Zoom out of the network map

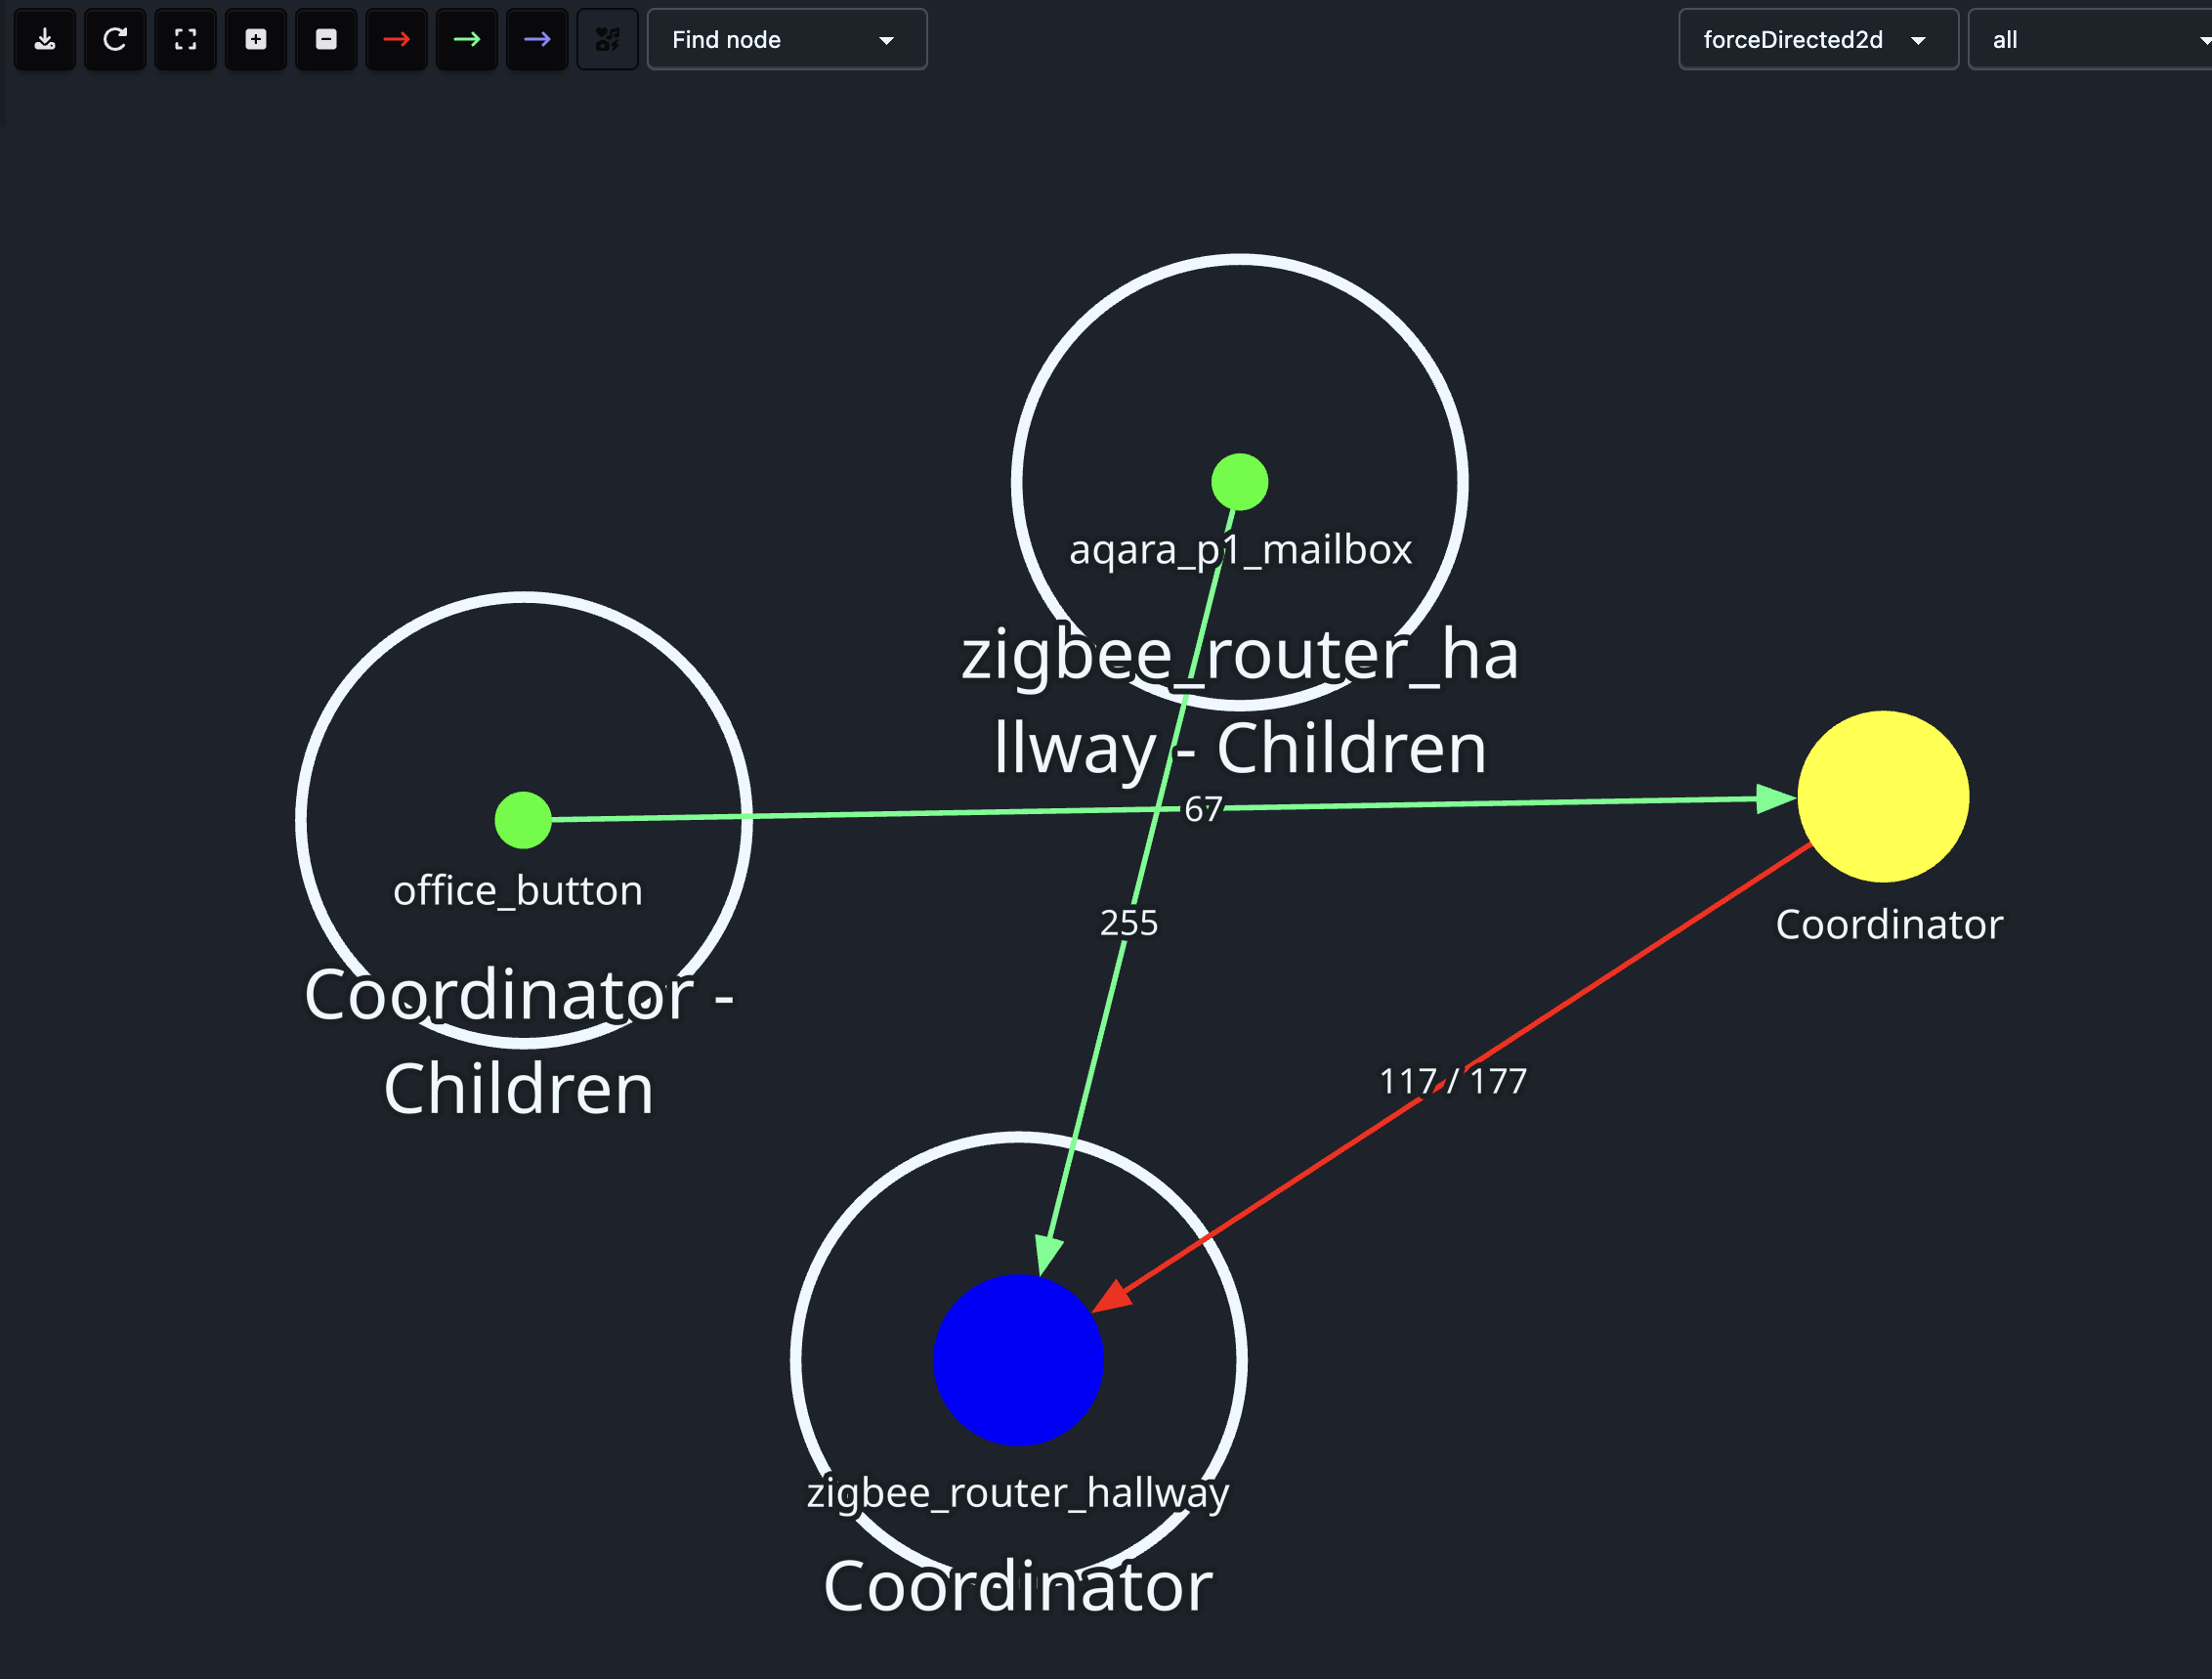[325, 39]
